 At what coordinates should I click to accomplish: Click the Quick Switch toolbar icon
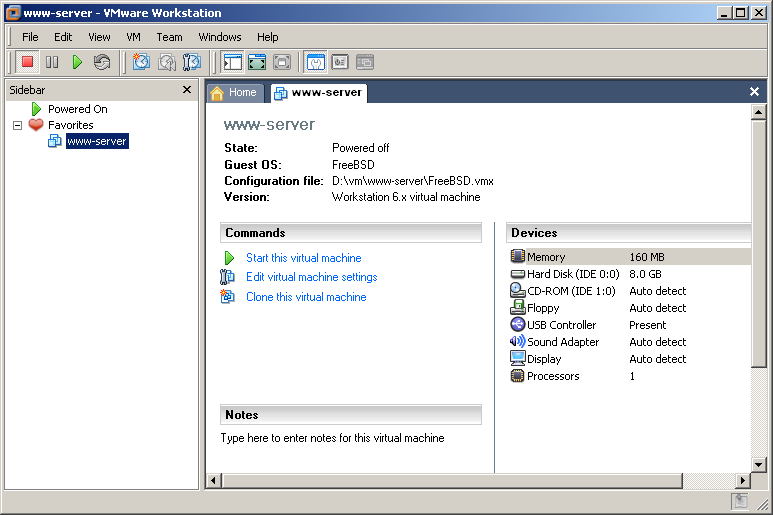[x=257, y=62]
